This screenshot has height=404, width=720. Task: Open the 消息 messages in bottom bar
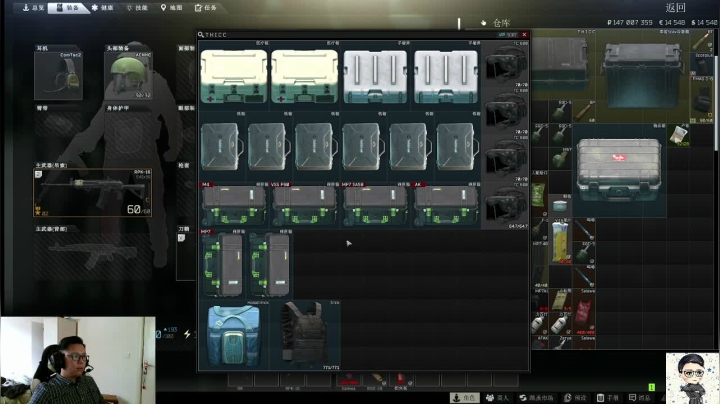point(640,398)
